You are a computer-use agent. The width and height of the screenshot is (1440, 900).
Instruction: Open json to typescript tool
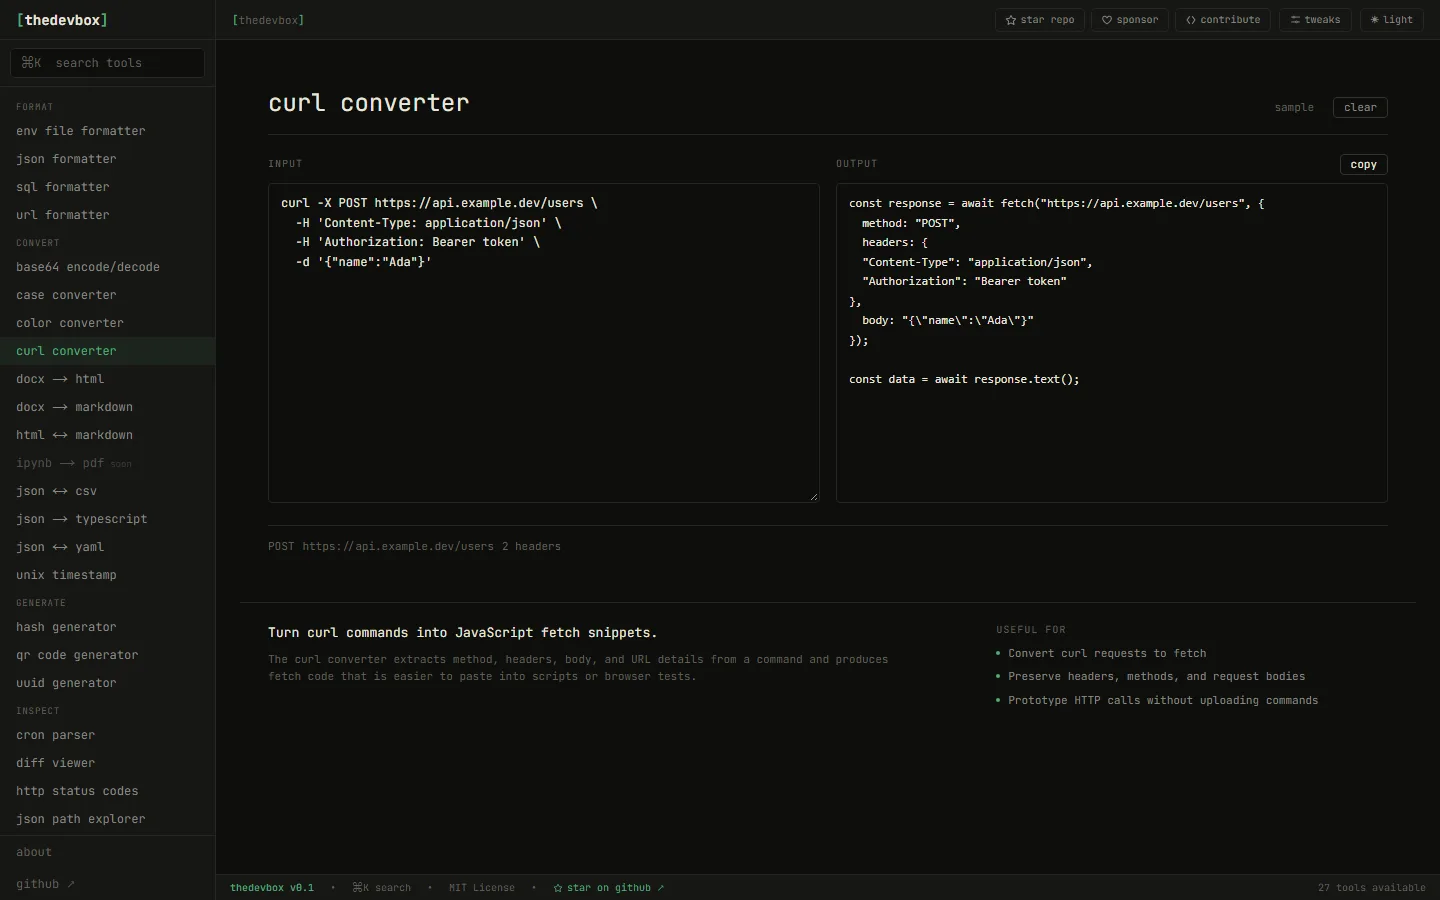pyautogui.click(x=107, y=519)
